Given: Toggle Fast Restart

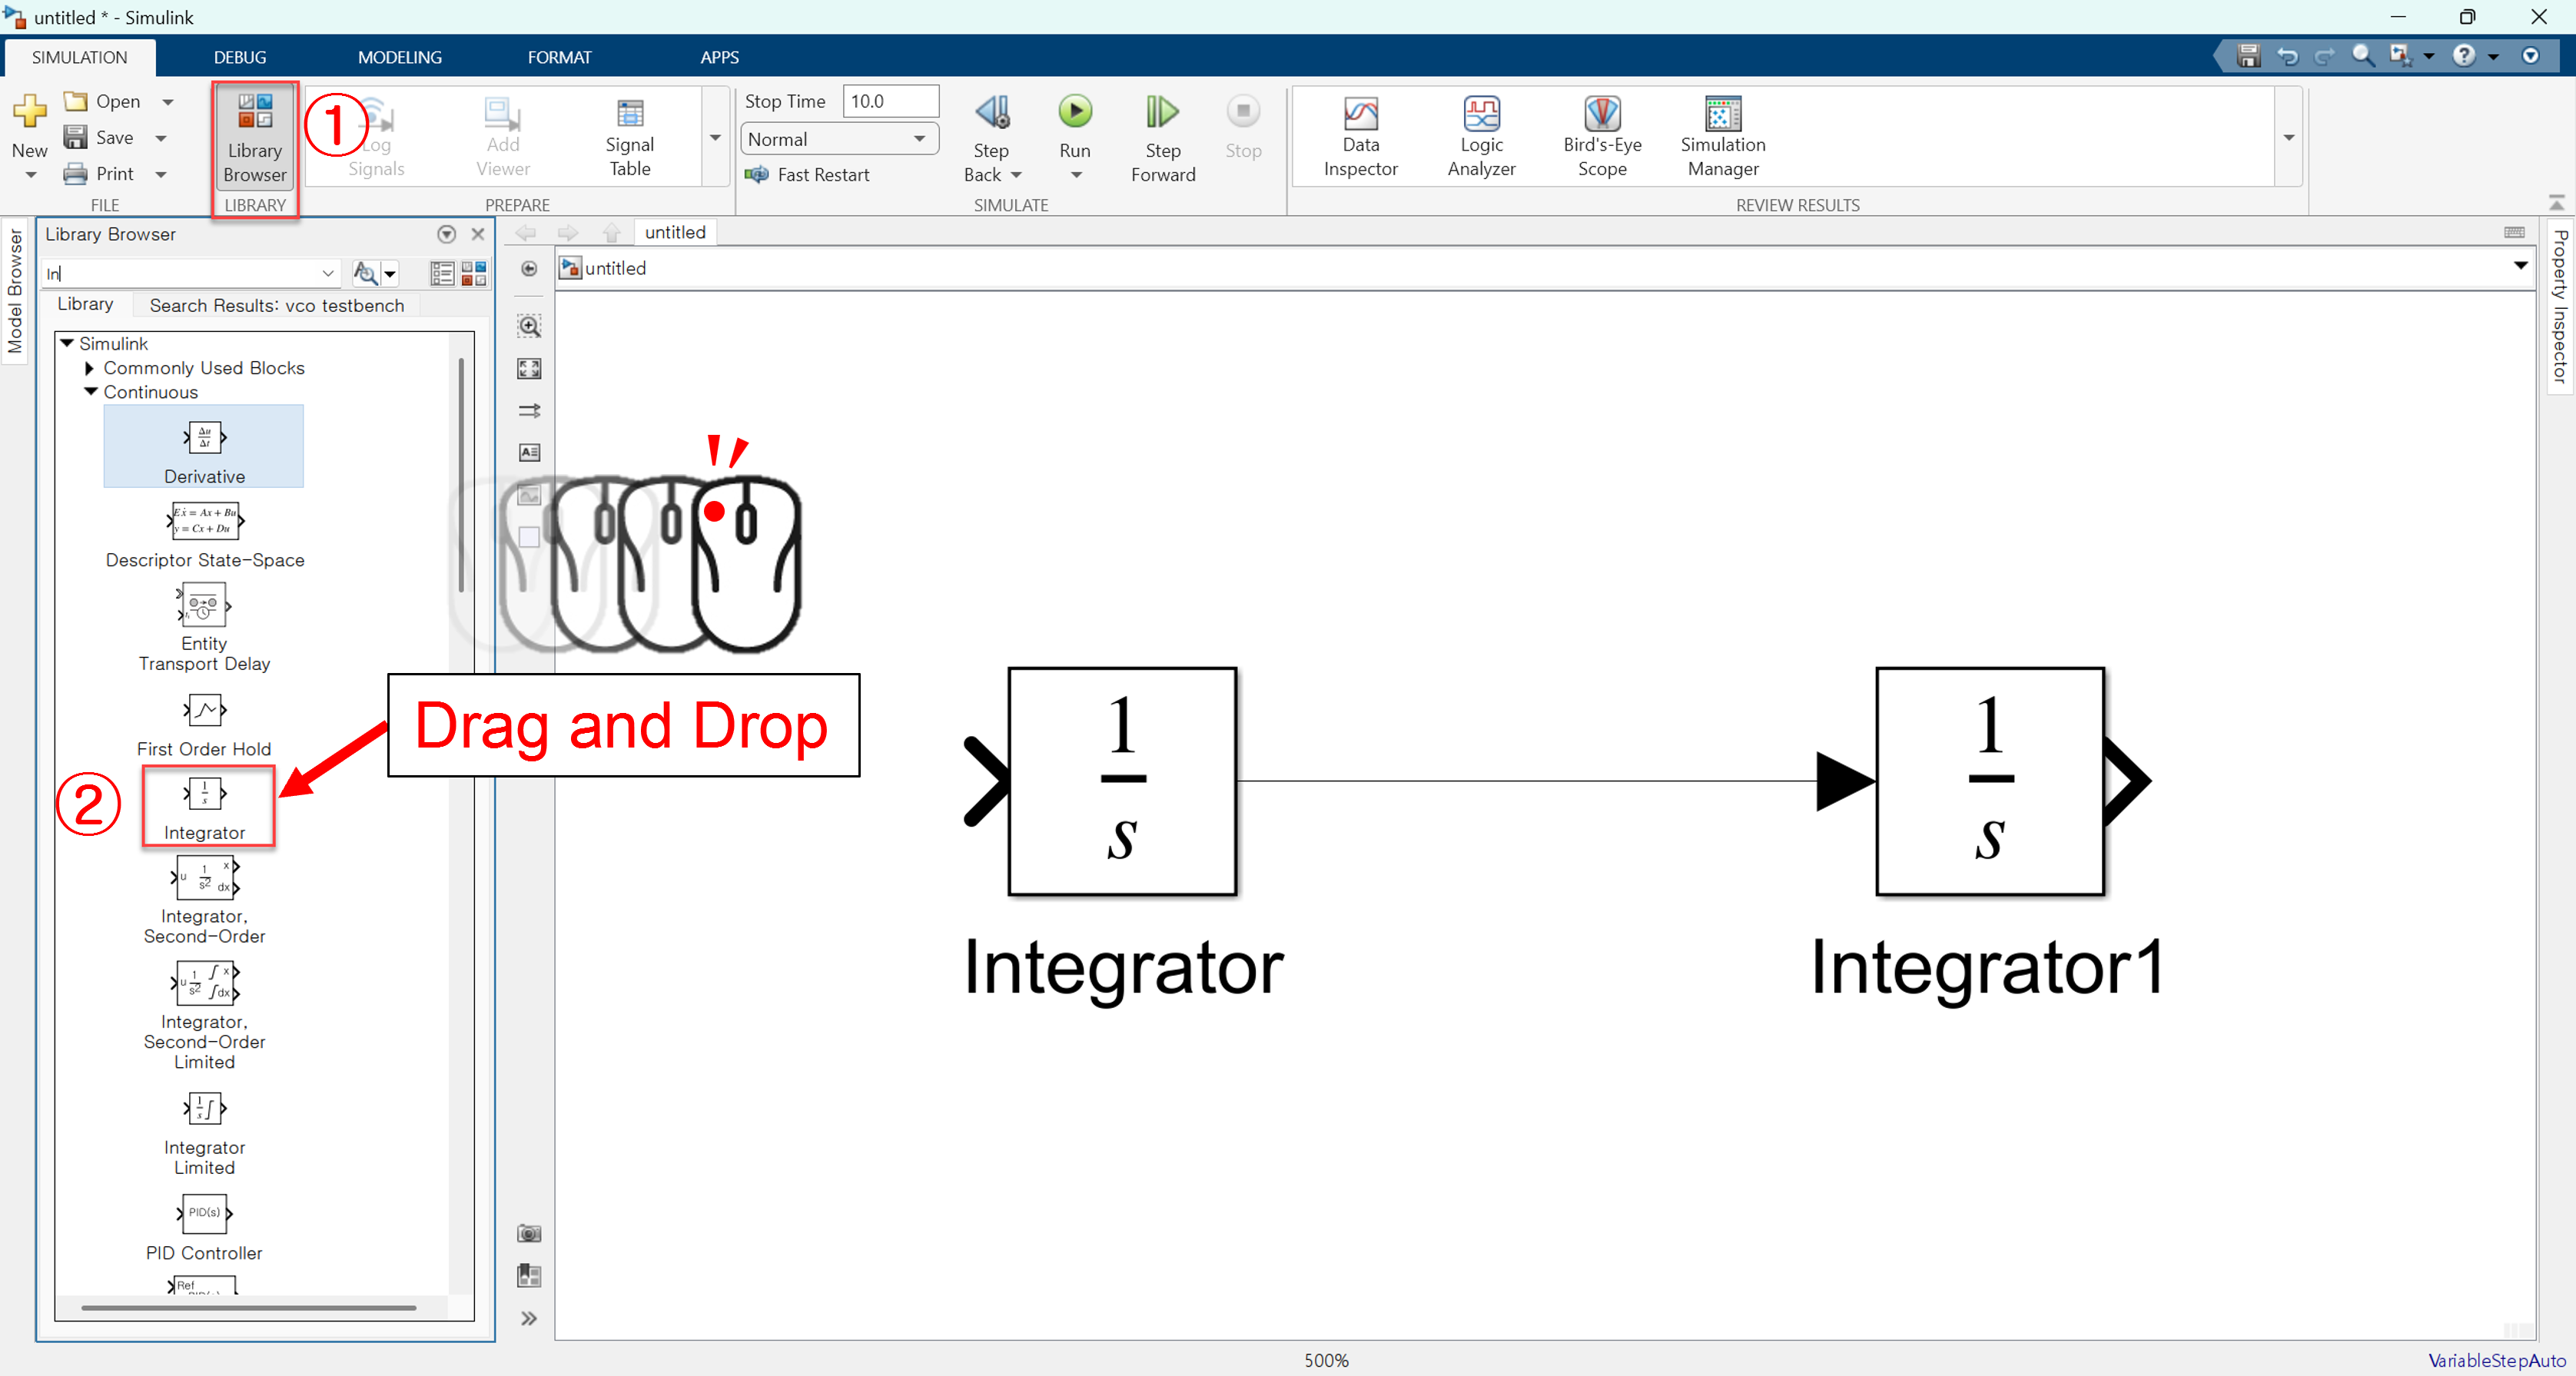Looking at the screenshot, I should (x=808, y=175).
